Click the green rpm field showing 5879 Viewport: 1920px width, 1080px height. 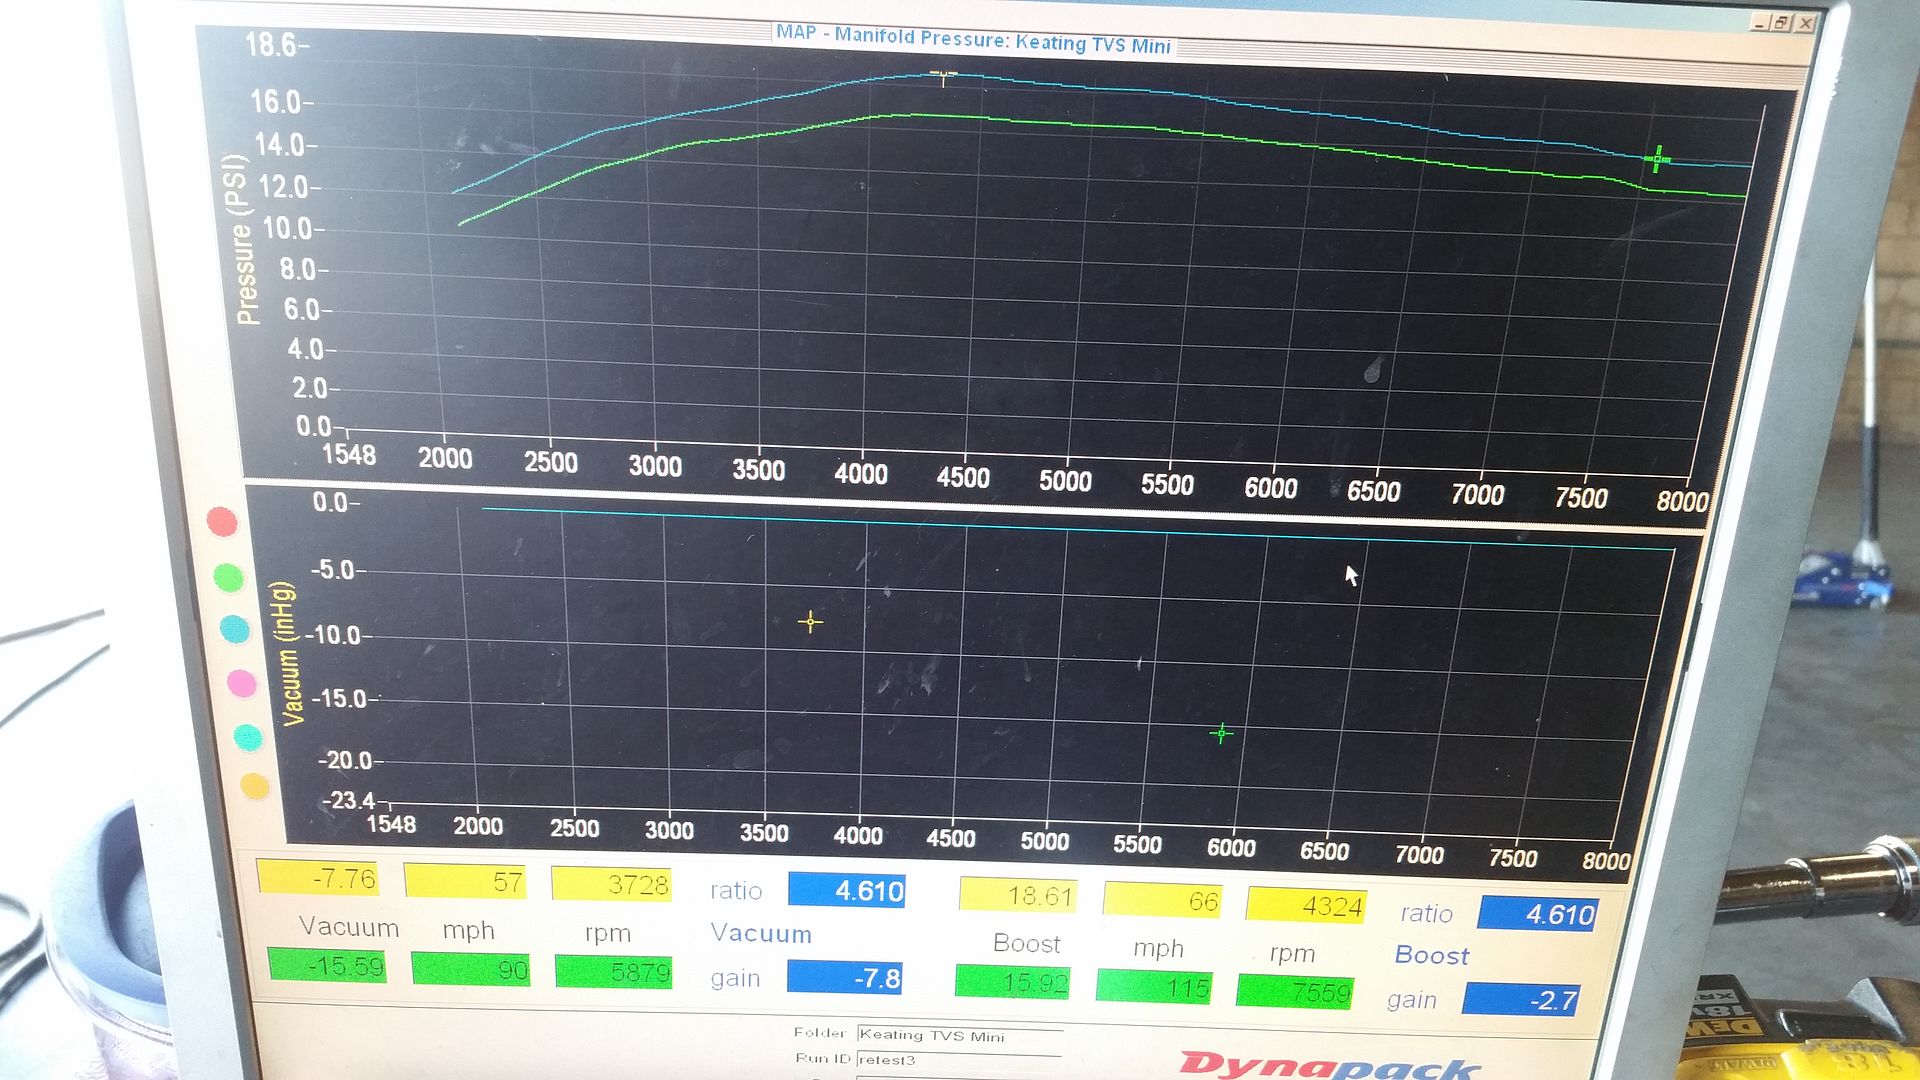tap(614, 972)
